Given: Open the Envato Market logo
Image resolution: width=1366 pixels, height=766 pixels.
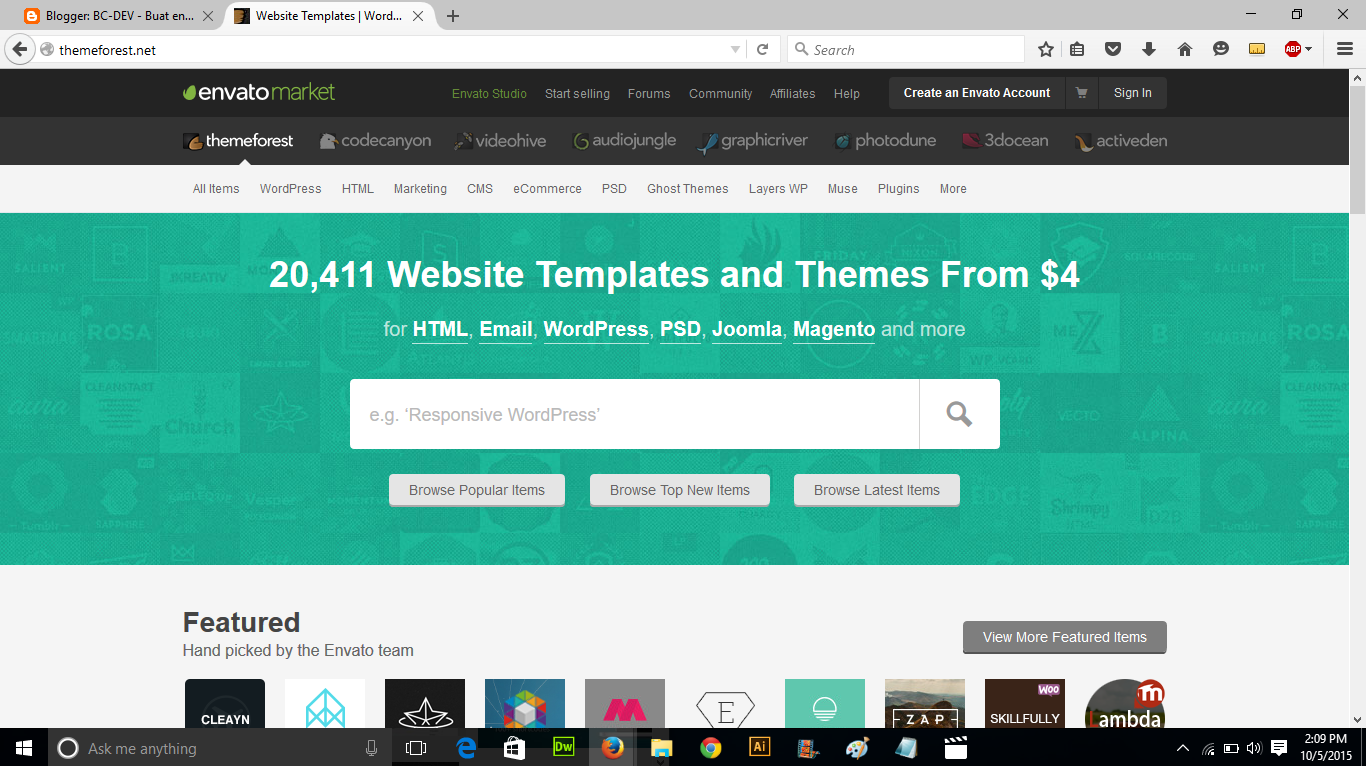Looking at the screenshot, I should [259, 92].
